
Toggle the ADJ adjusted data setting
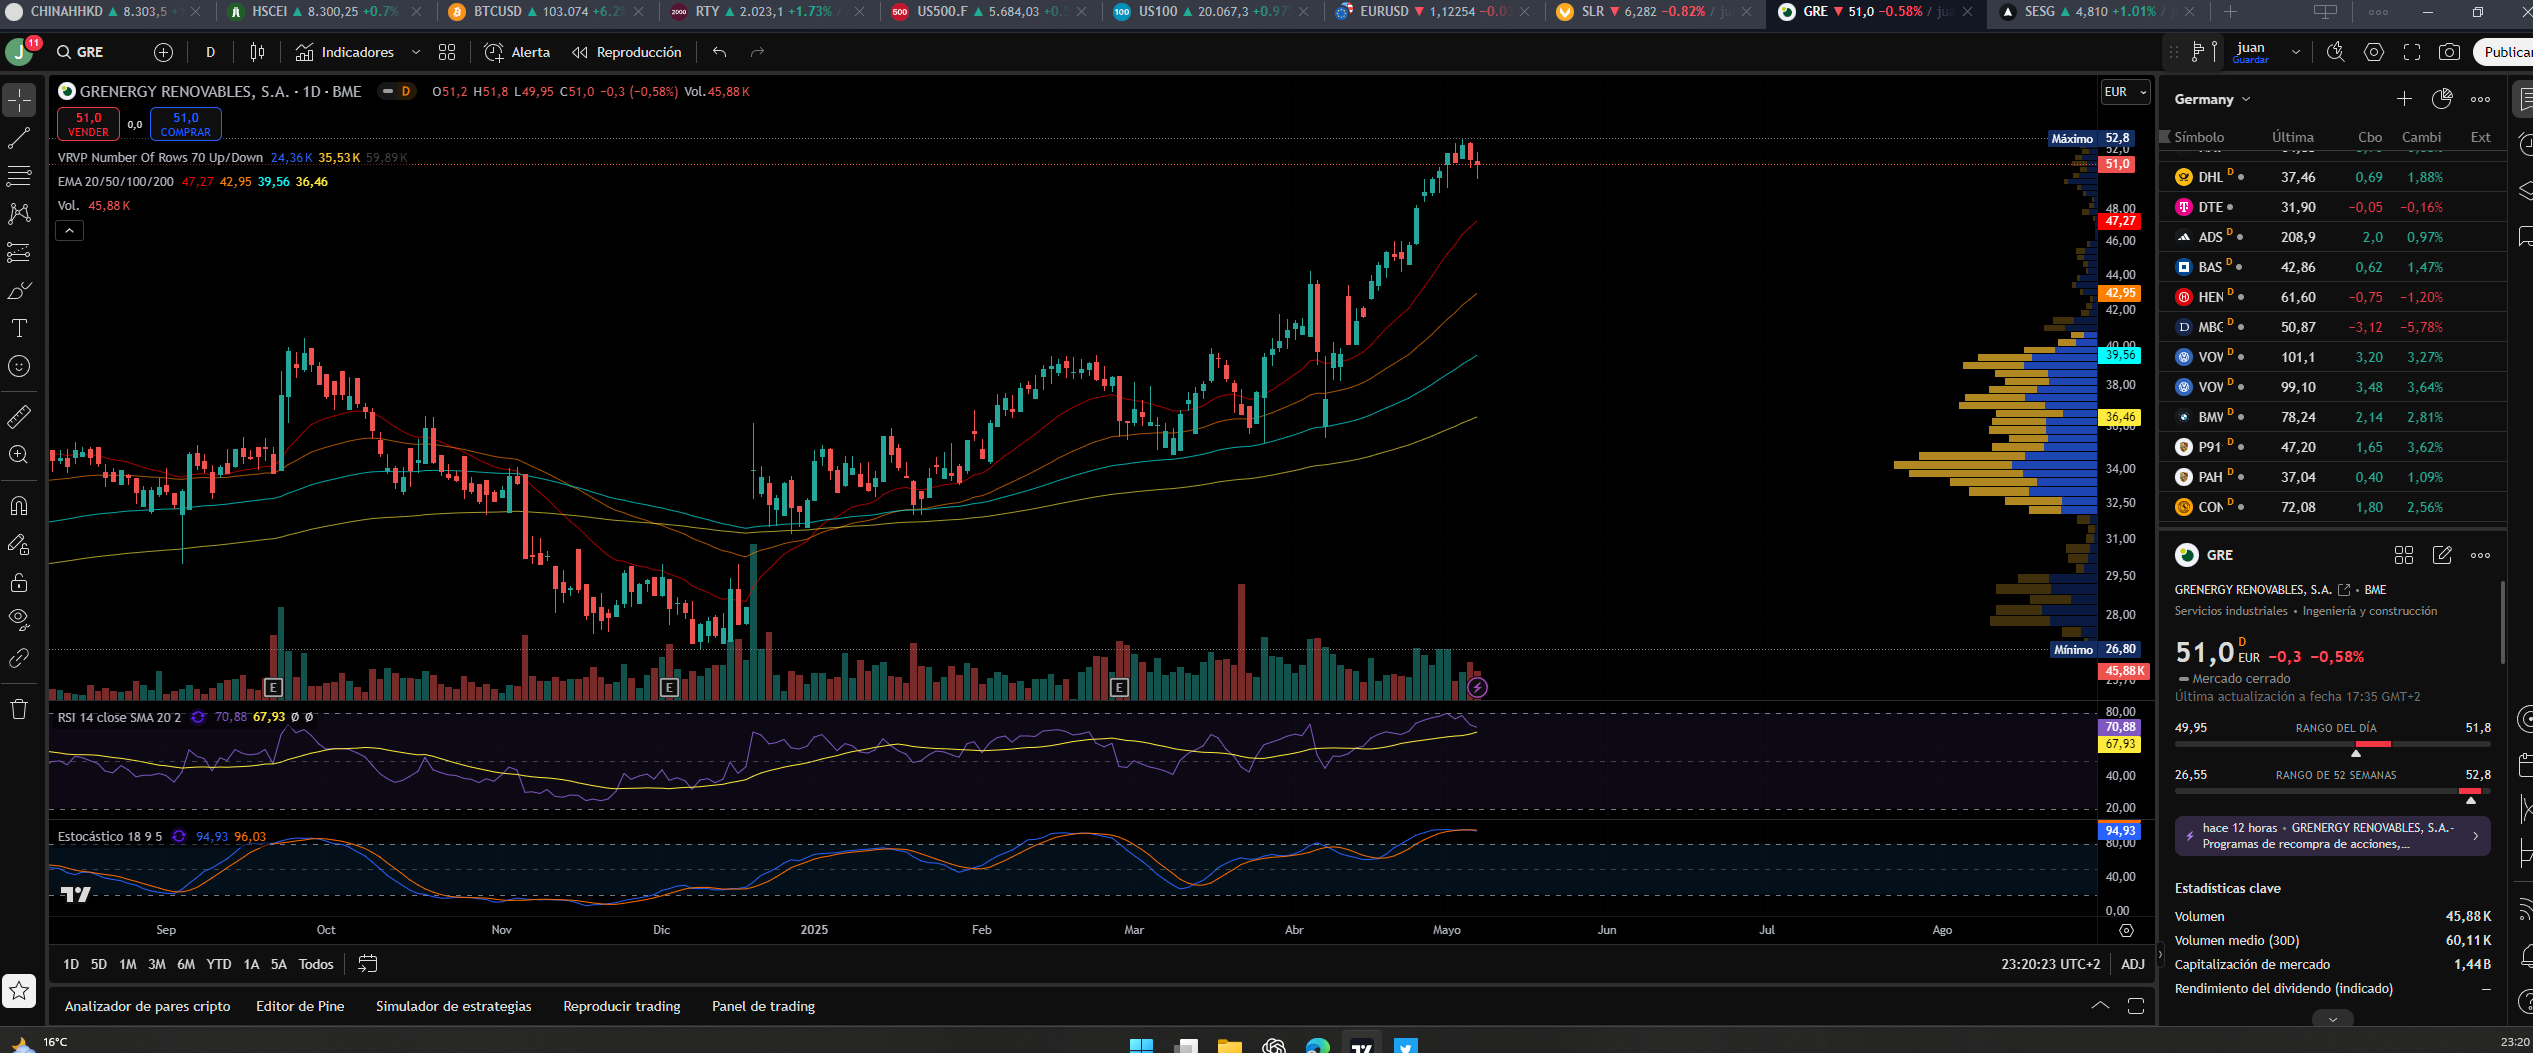(x=2133, y=964)
